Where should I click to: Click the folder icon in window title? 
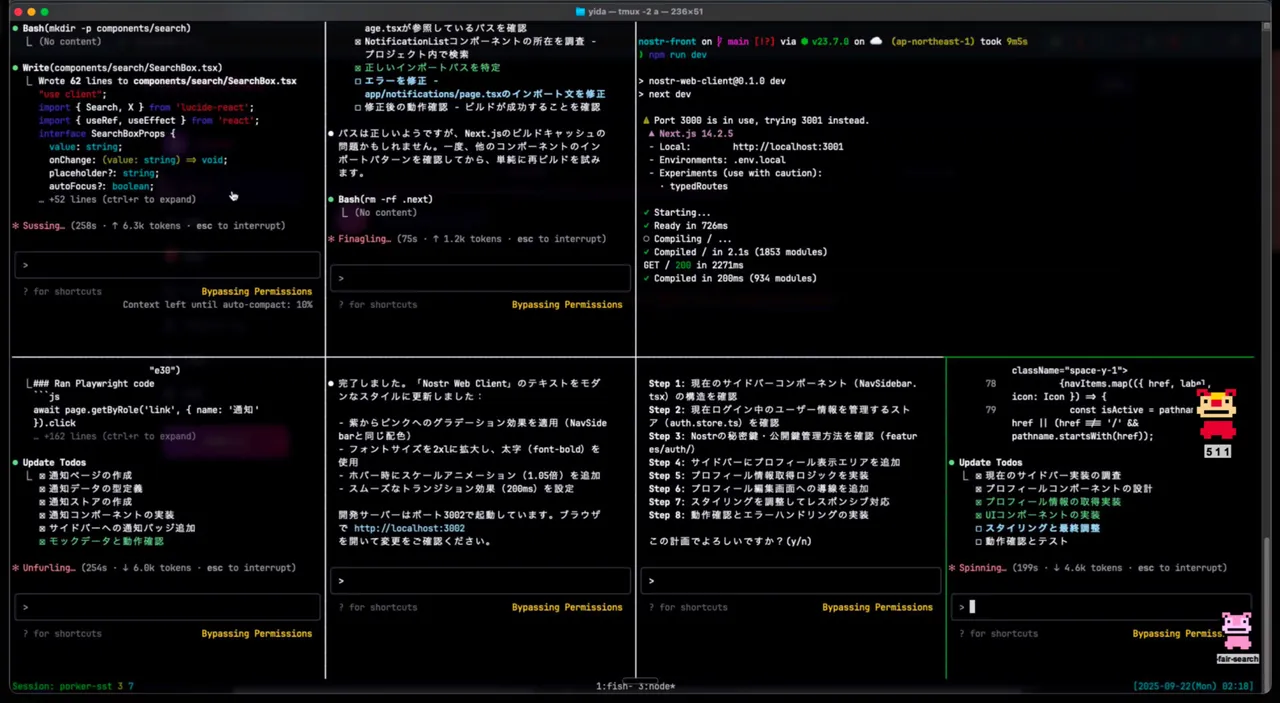tap(581, 11)
